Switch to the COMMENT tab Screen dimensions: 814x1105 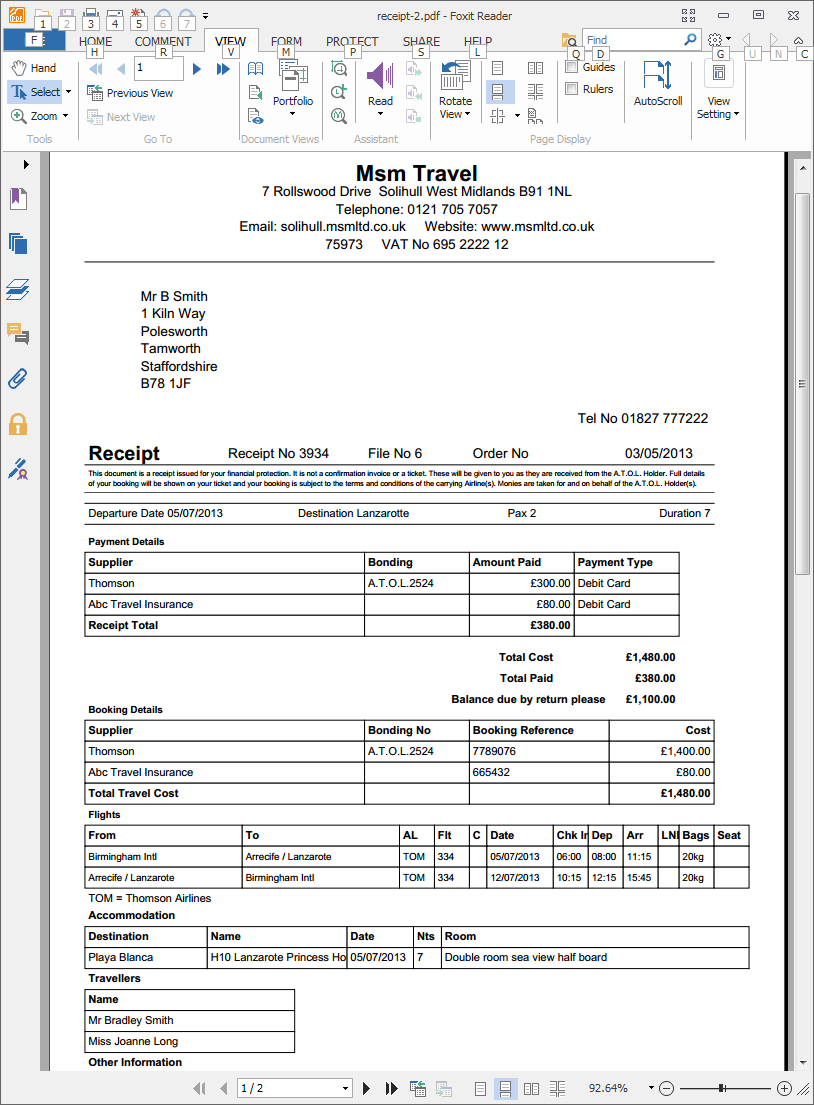click(x=163, y=42)
